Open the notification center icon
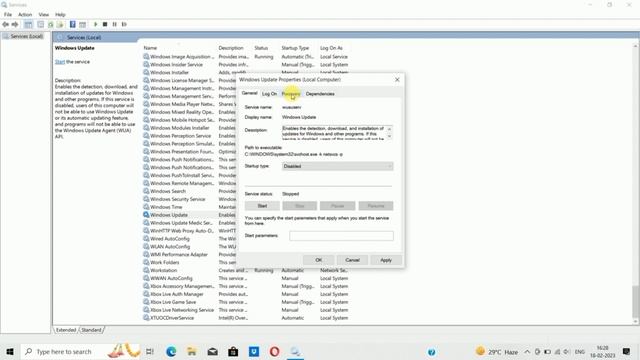Screen dimensions: 640x360 pyautogui.click(x=626, y=351)
